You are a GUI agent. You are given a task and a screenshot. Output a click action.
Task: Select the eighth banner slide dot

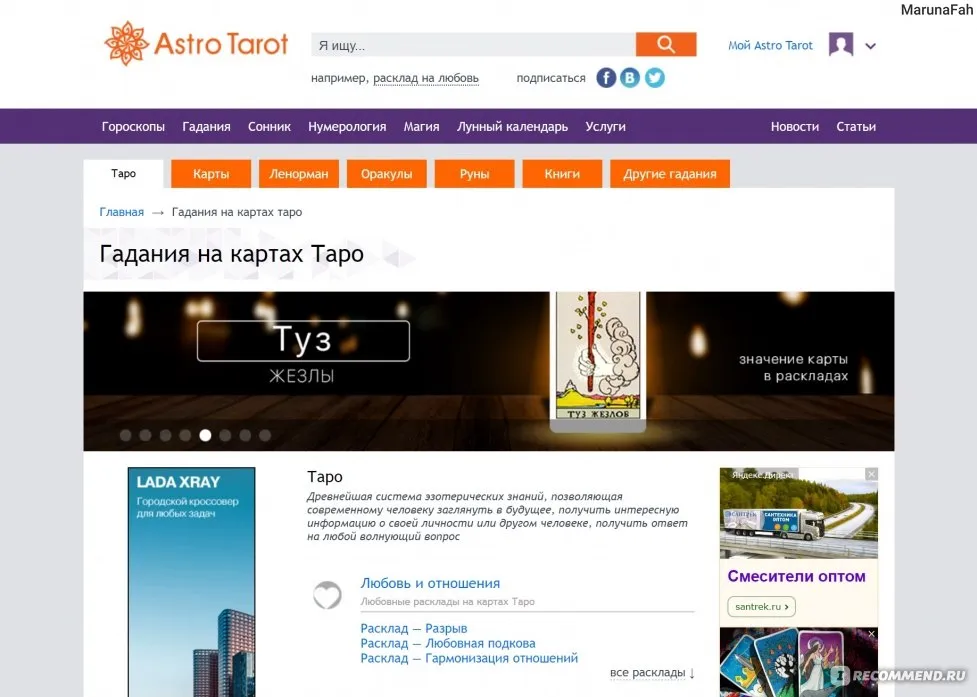click(x=265, y=435)
